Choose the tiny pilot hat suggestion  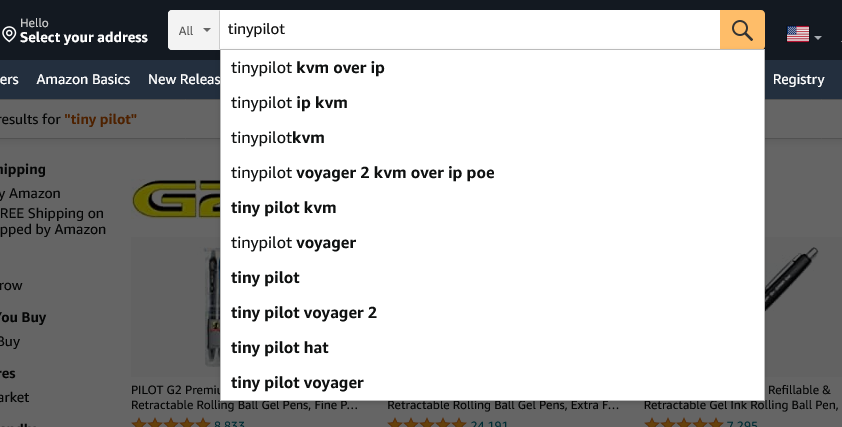click(x=492, y=348)
